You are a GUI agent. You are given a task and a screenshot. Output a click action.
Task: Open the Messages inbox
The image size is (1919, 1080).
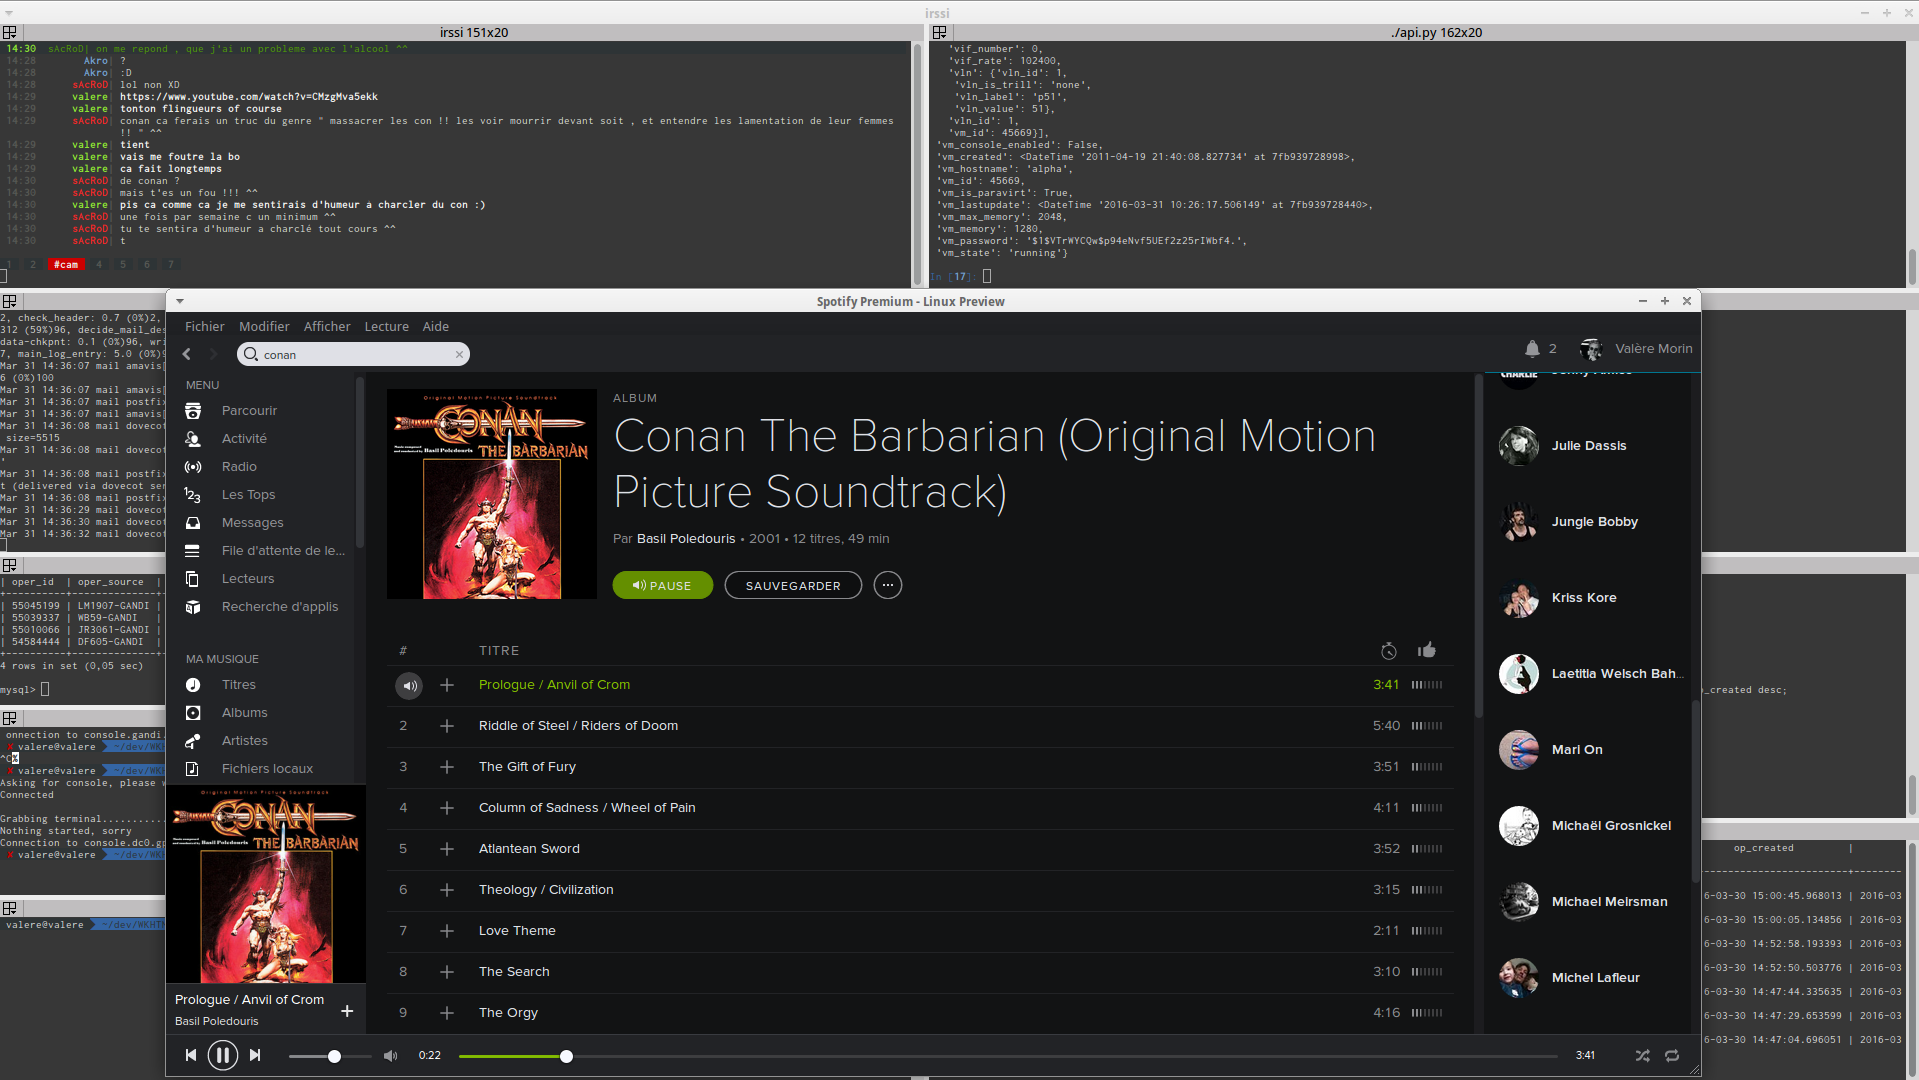click(252, 523)
